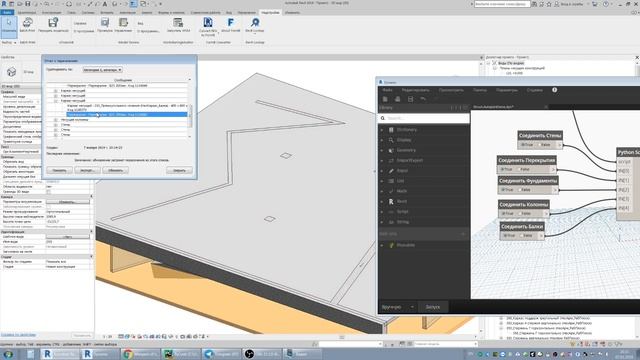640x360 pixels.
Task: Expand the Dictionary category in Dynamo library
Action: click(x=382, y=130)
